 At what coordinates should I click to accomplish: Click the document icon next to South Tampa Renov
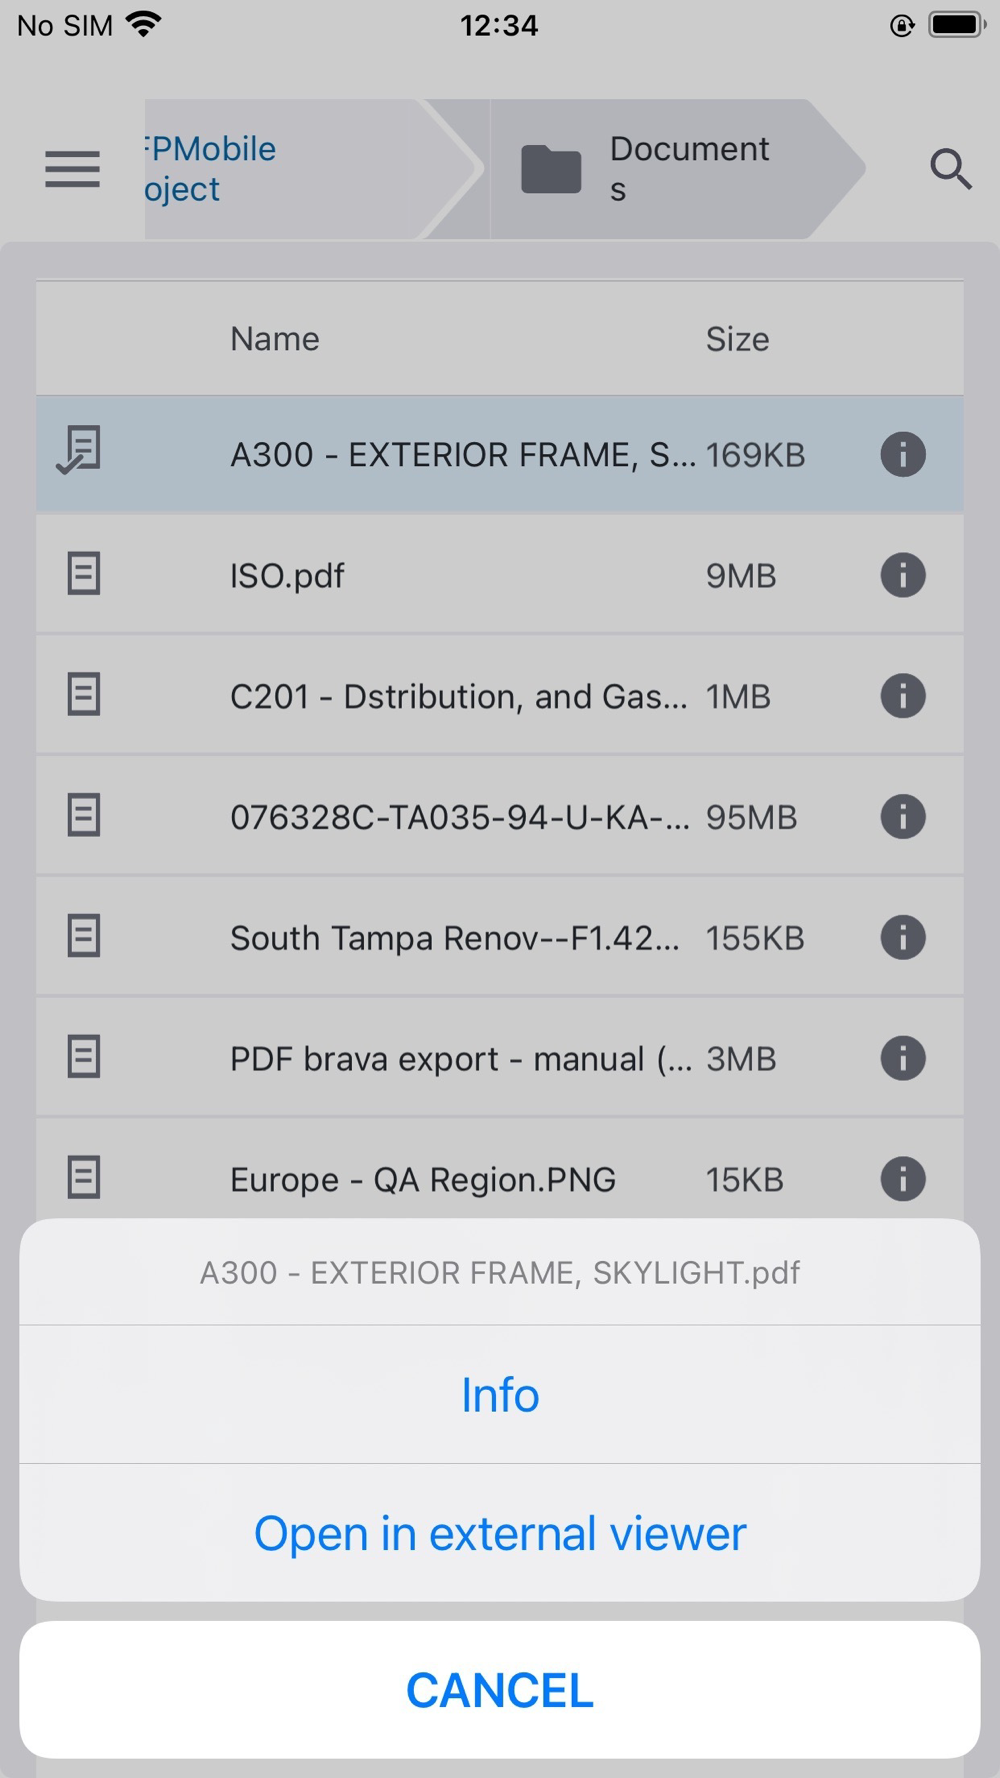point(84,937)
